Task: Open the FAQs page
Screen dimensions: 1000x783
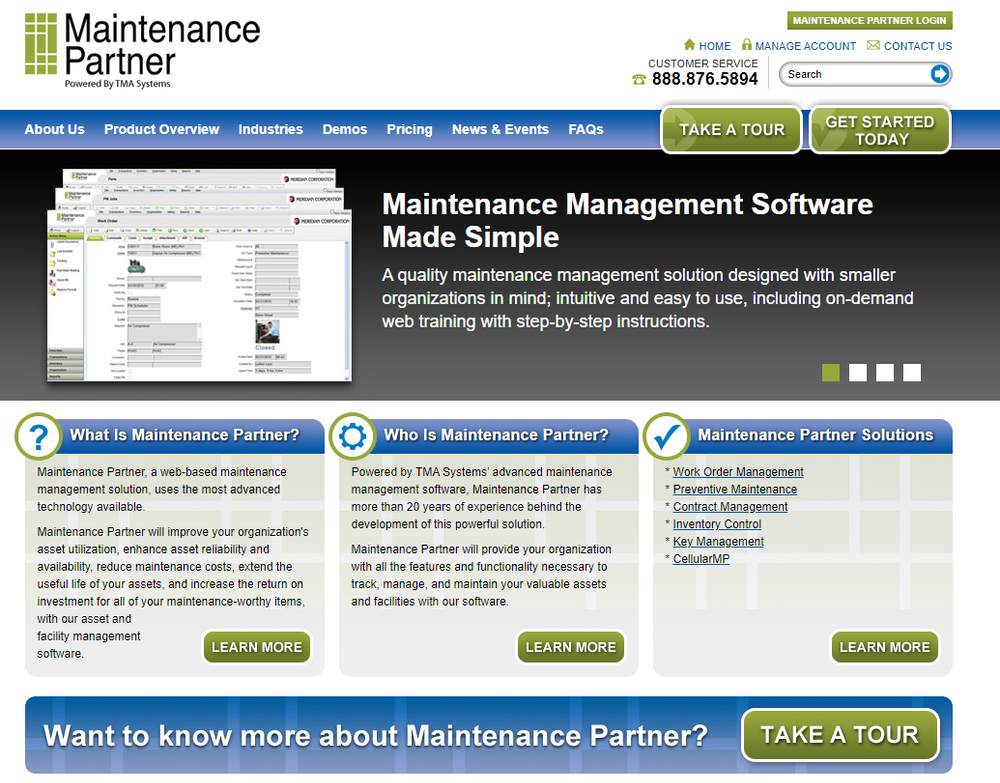Action: coord(585,129)
